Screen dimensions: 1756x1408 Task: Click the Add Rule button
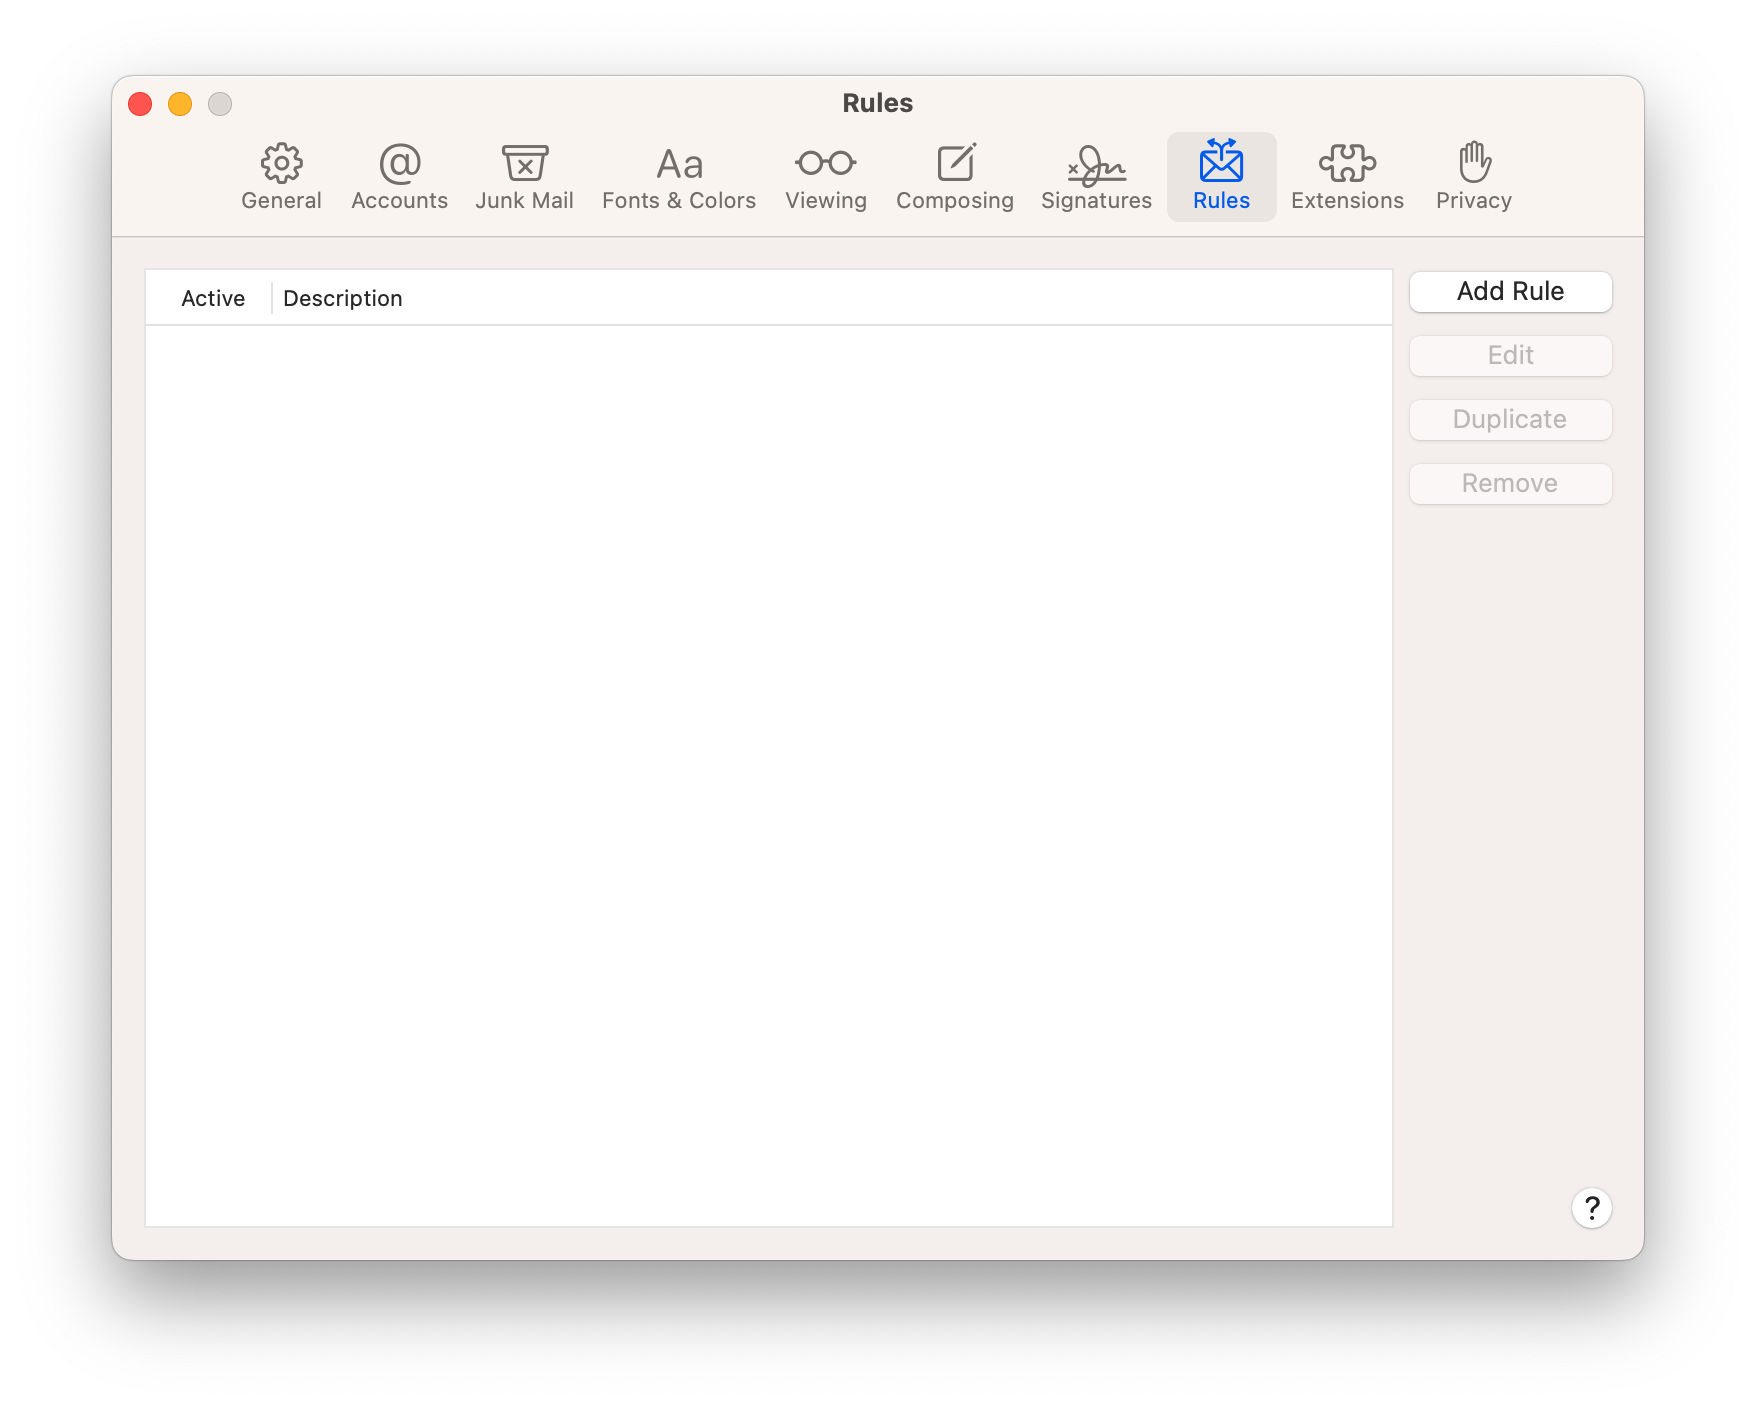coord(1510,292)
